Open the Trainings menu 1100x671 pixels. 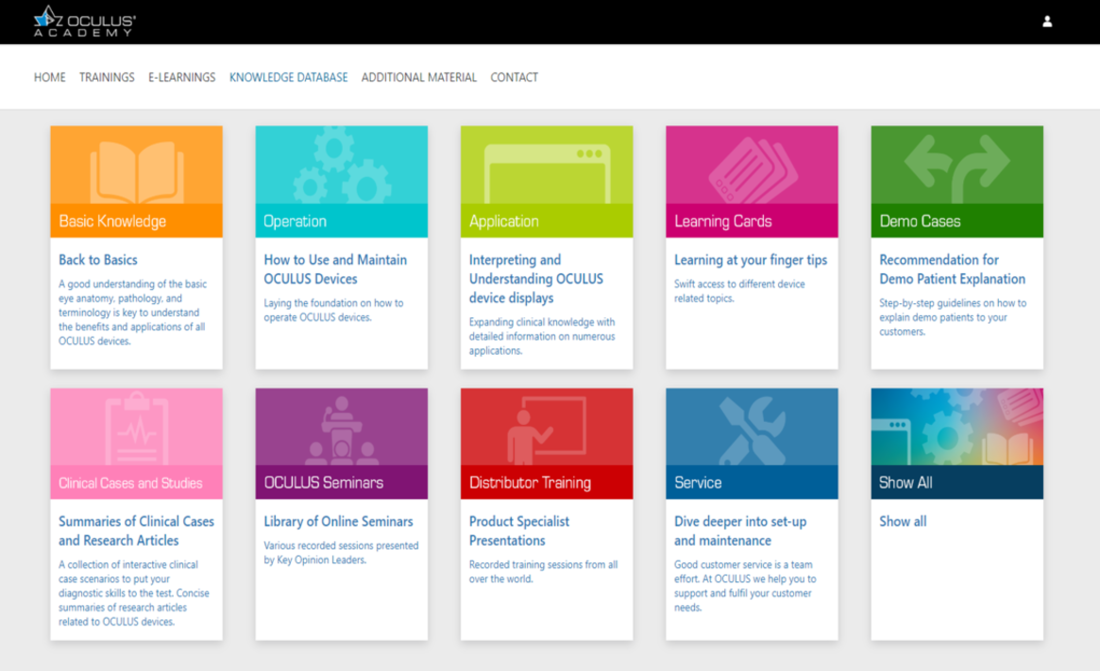pyautogui.click(x=107, y=77)
